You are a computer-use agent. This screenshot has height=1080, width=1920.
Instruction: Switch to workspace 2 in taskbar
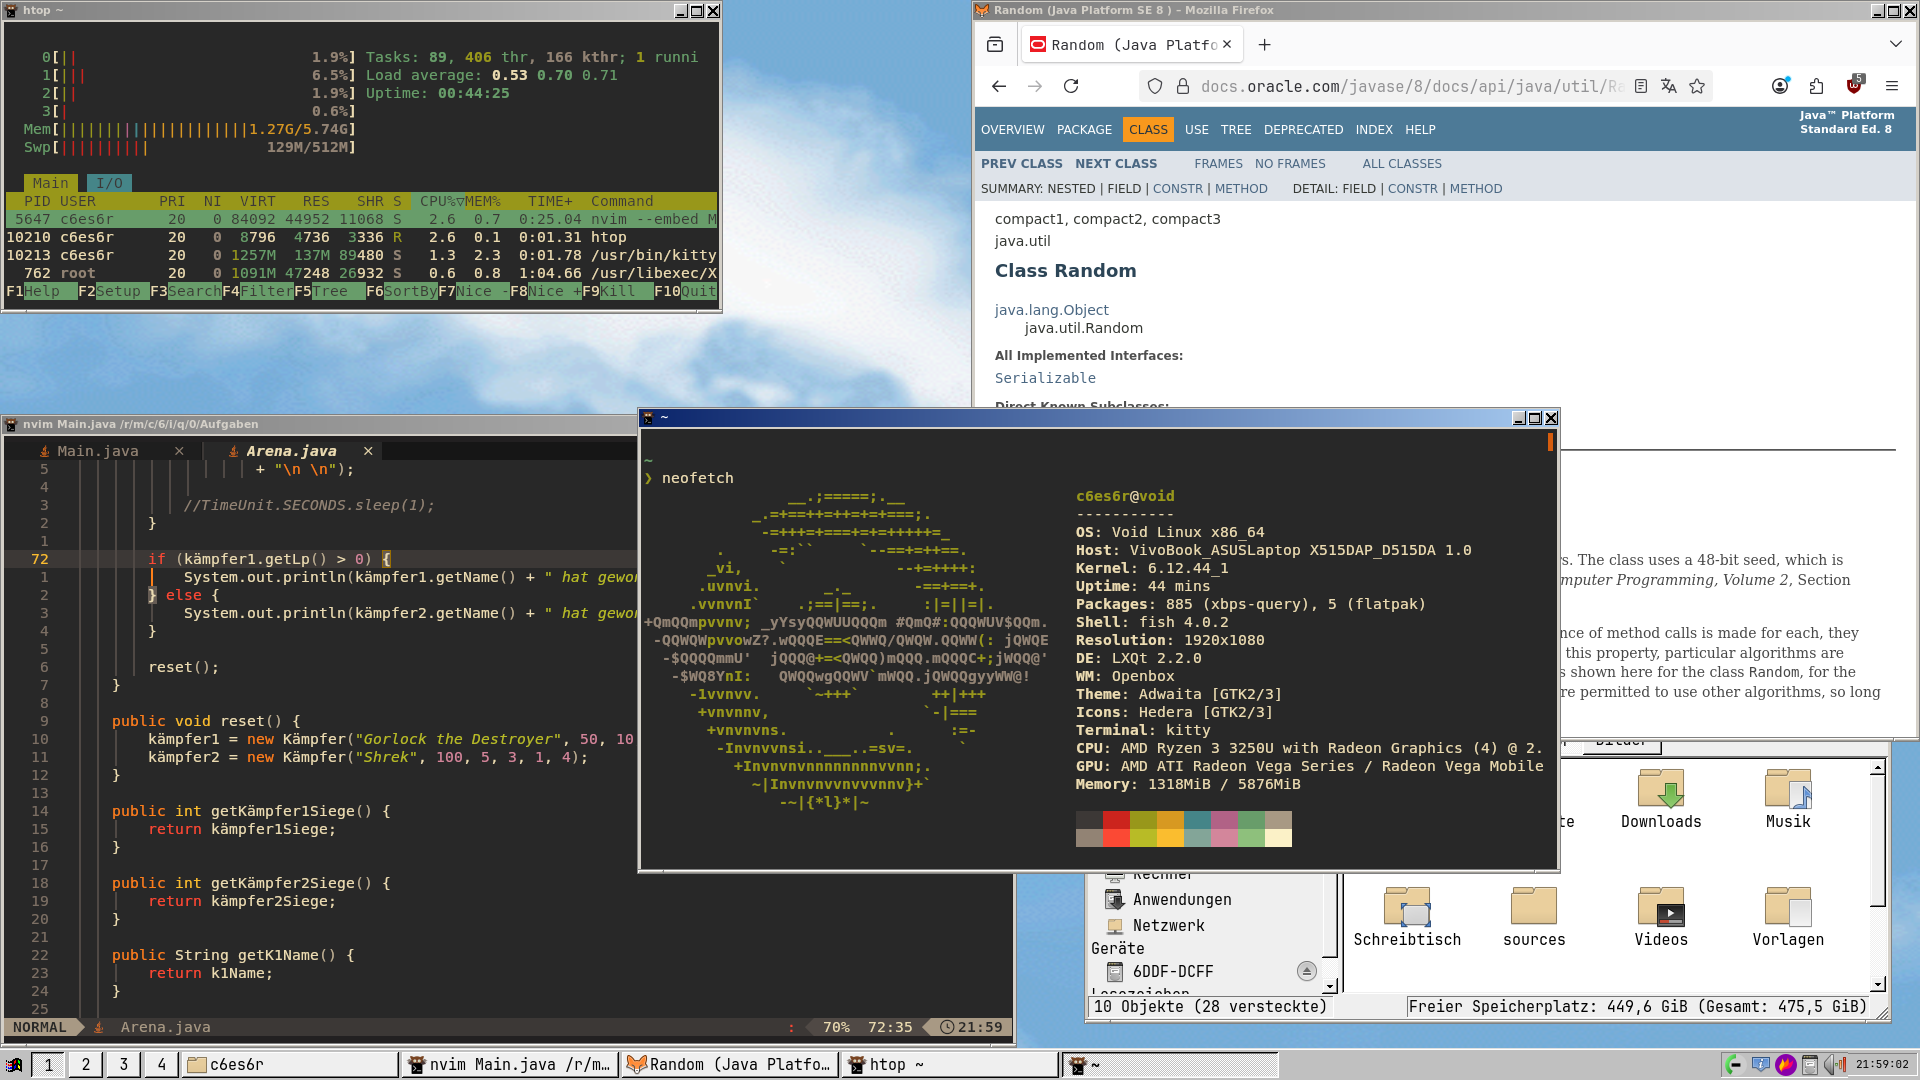(x=86, y=1065)
